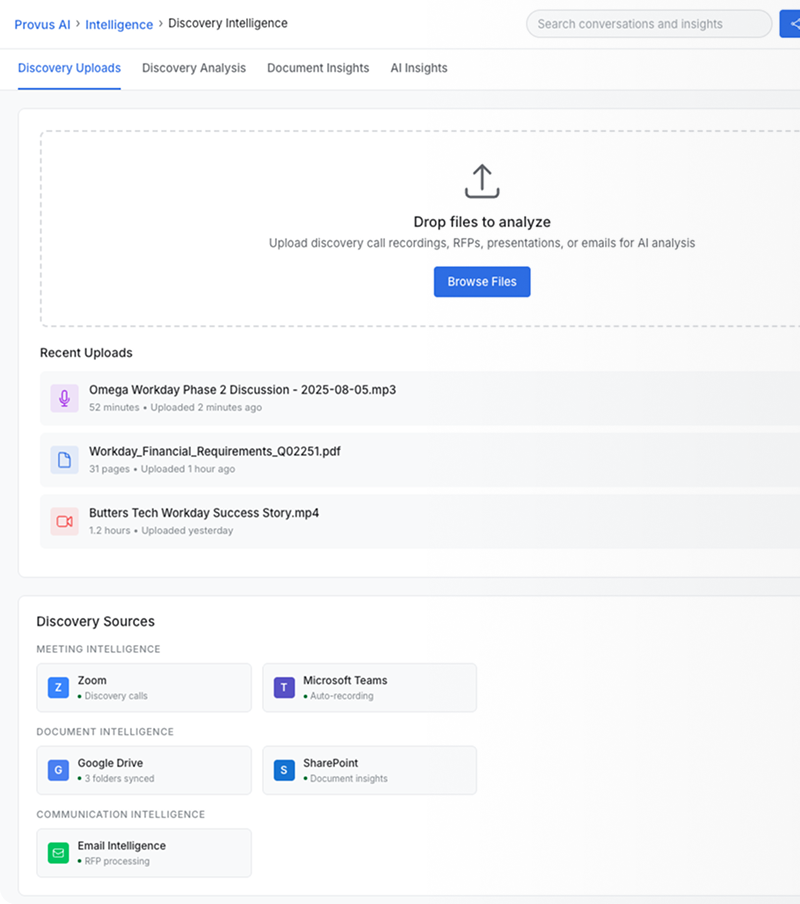
Task: Click the microphone icon for Omega recording
Action: click(x=64, y=398)
